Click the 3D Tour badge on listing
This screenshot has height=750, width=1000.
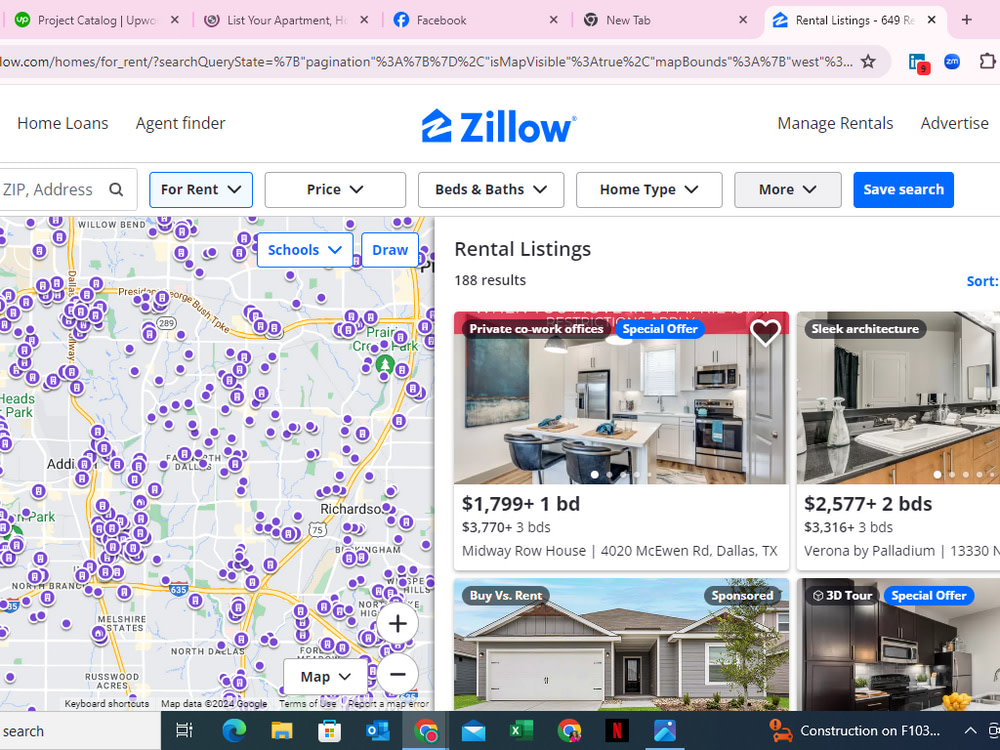click(x=842, y=596)
